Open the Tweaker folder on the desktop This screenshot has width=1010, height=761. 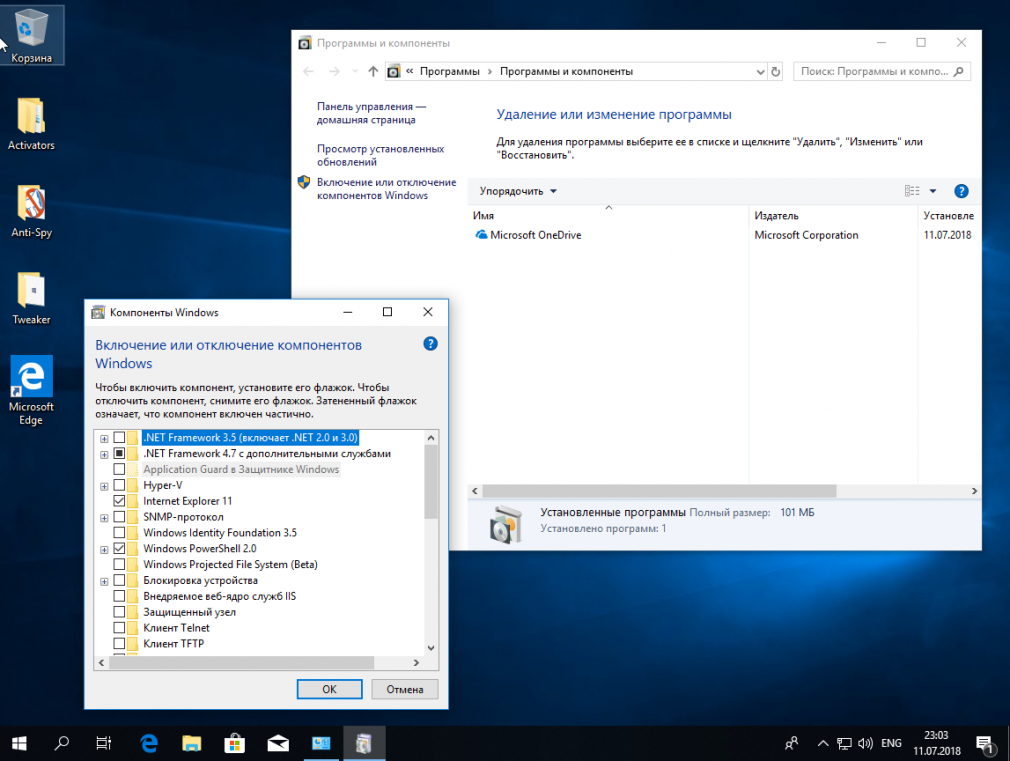tap(31, 298)
